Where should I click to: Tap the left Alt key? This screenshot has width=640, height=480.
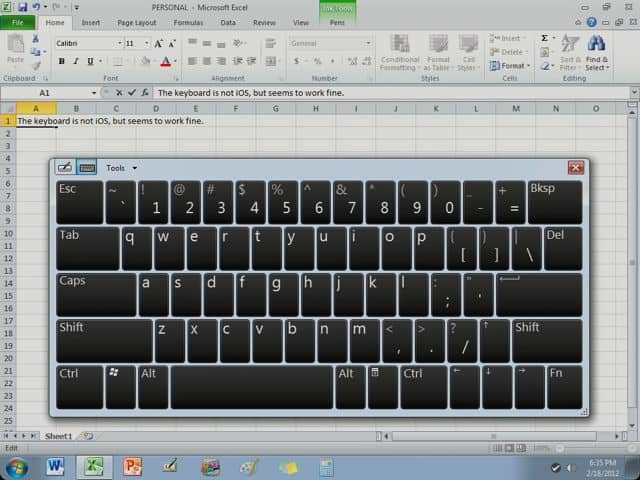click(x=153, y=387)
